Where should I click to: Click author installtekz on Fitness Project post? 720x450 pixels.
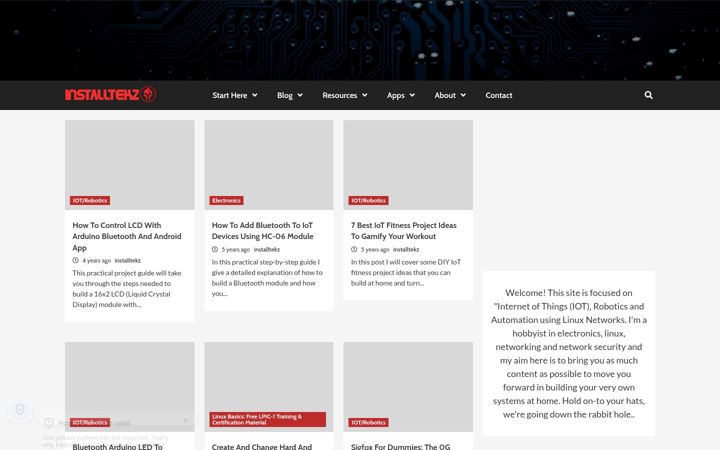406,249
